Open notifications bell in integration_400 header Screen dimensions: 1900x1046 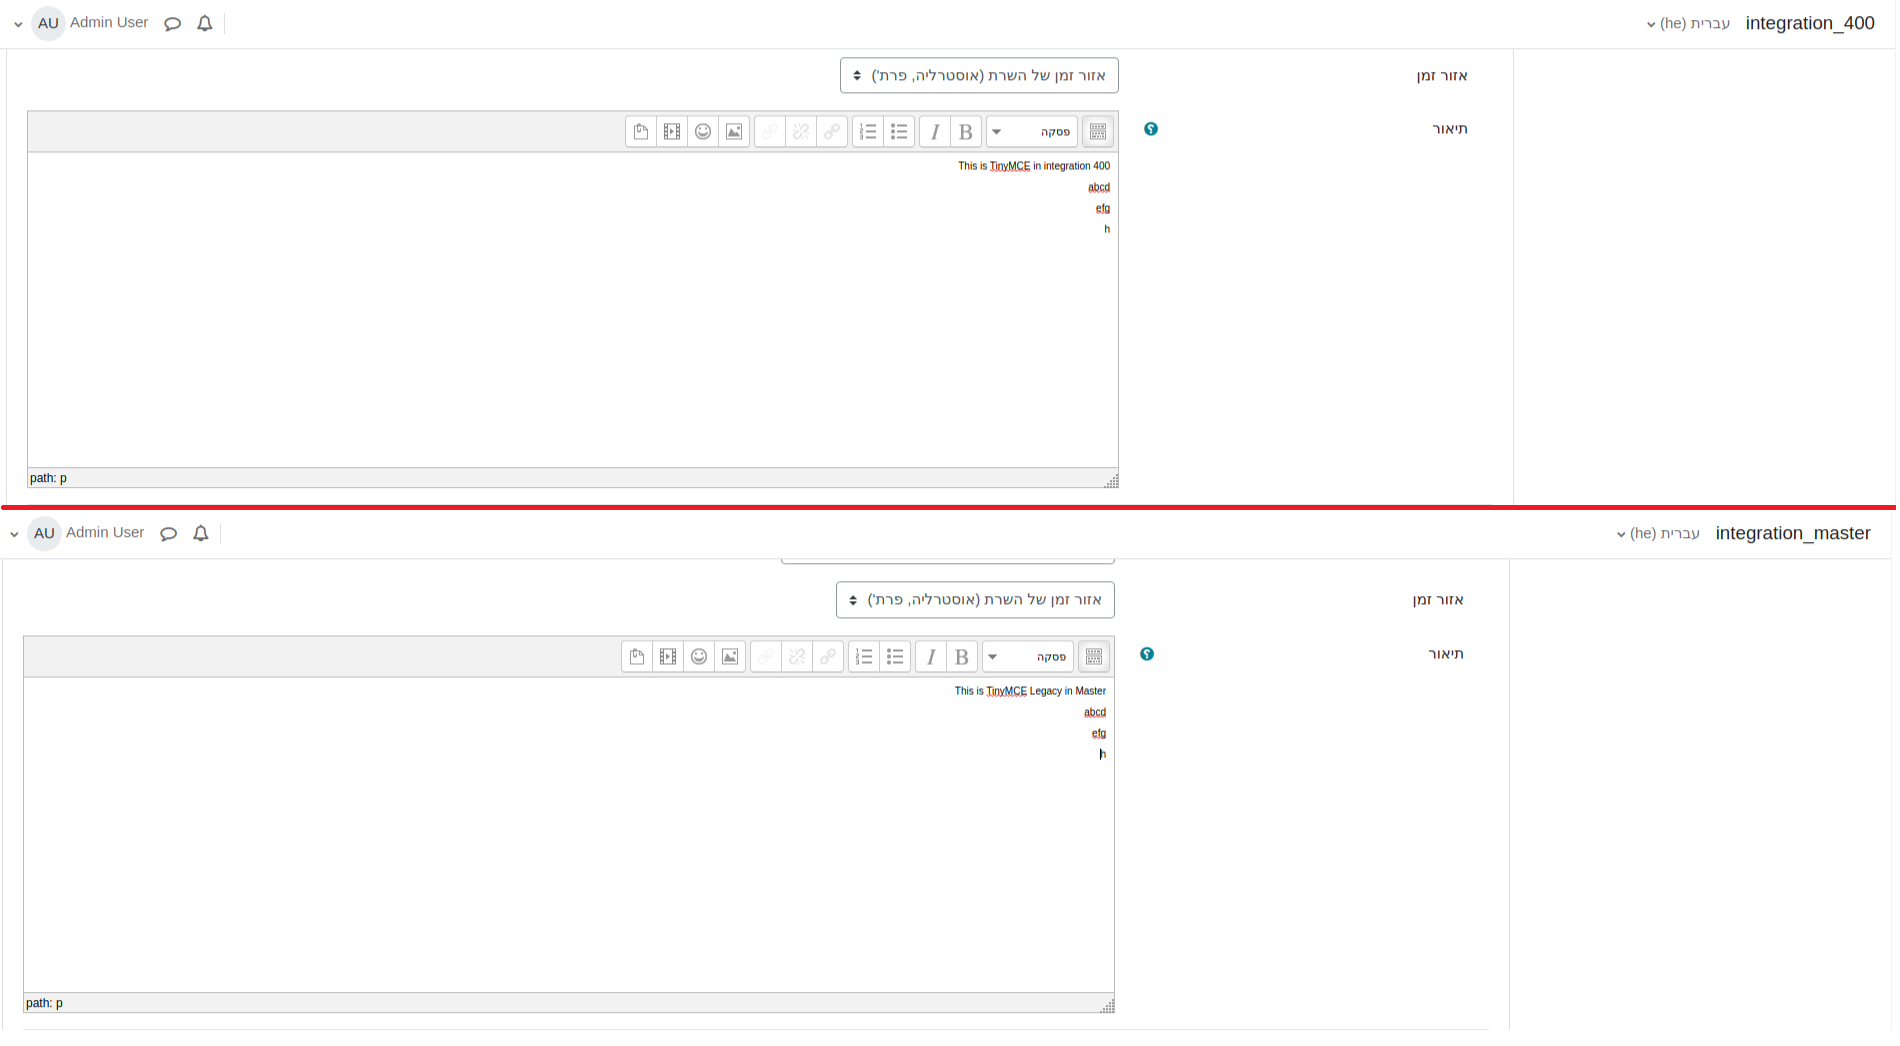[x=205, y=23]
